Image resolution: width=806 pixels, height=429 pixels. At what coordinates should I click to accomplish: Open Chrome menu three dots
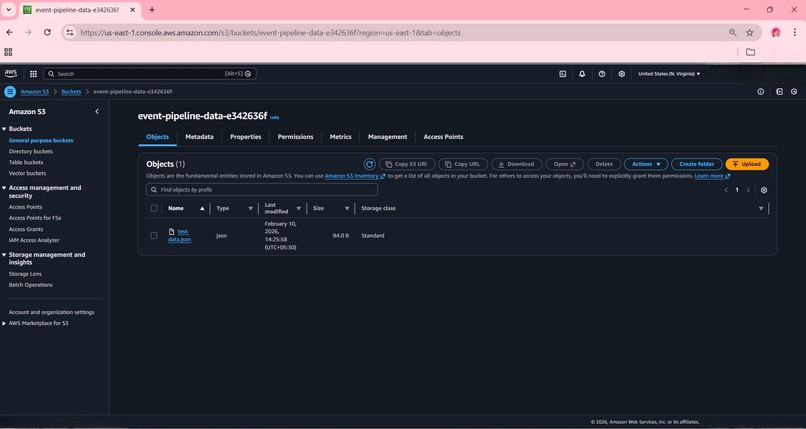tap(795, 32)
